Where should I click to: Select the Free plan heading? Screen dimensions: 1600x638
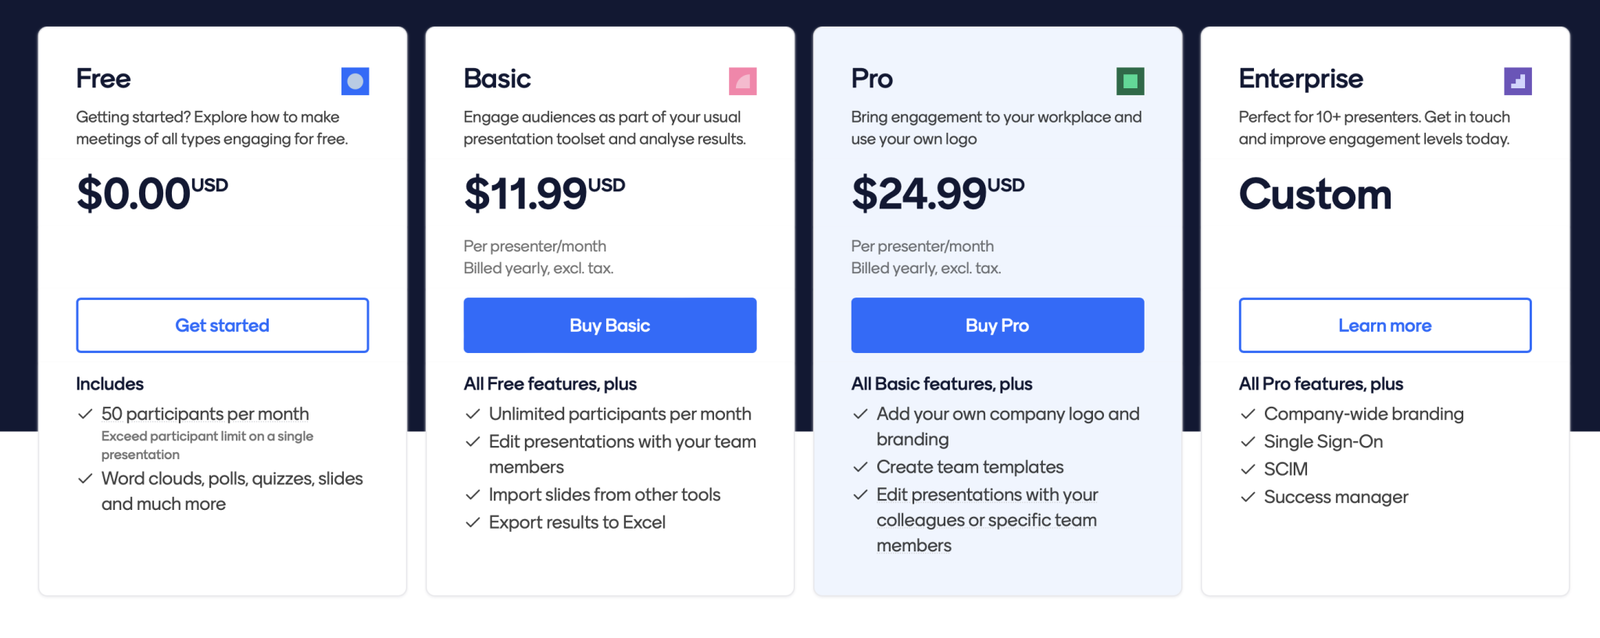(x=103, y=78)
